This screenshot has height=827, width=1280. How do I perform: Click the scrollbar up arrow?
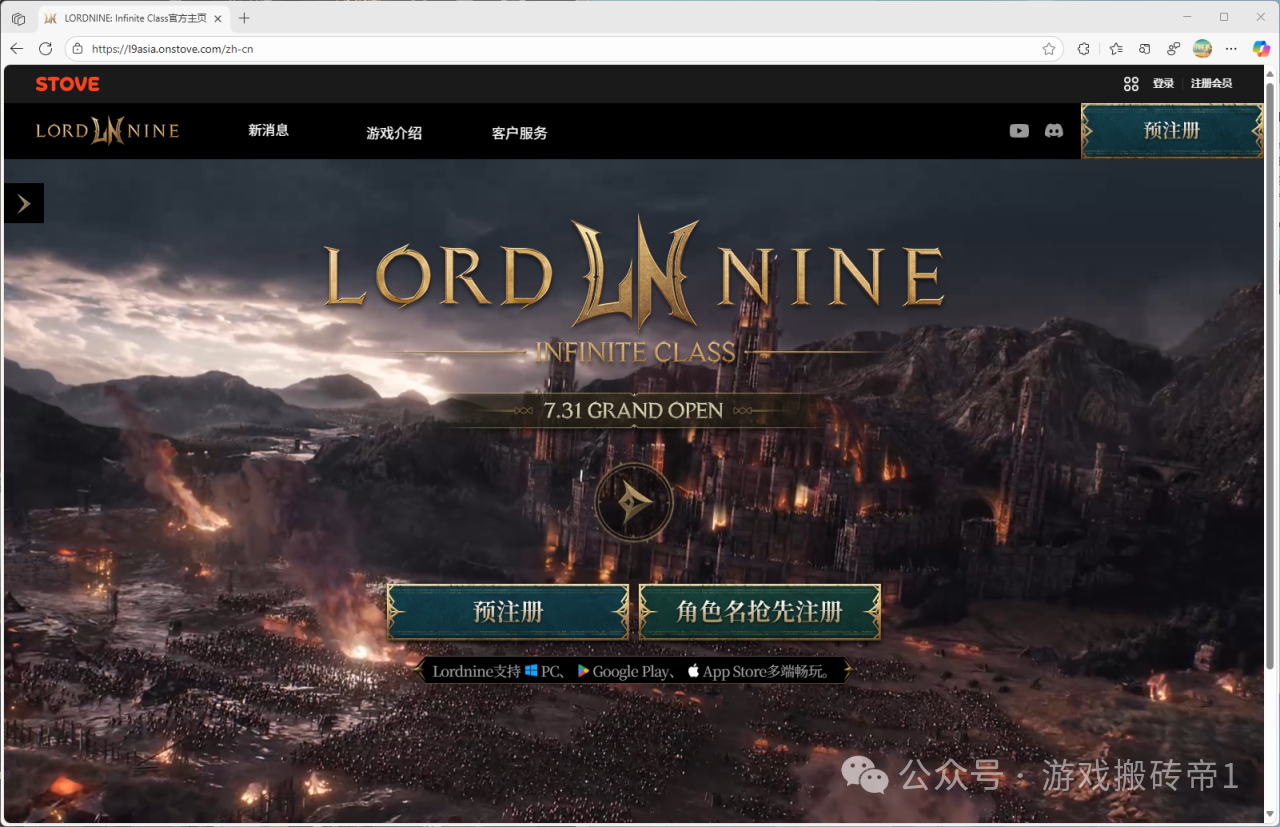click(x=1271, y=73)
